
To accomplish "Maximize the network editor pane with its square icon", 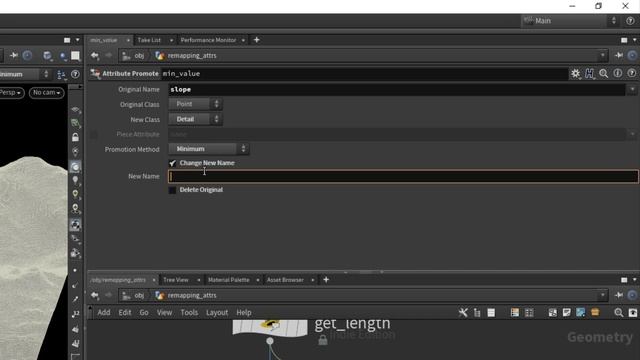I will 624,280.
